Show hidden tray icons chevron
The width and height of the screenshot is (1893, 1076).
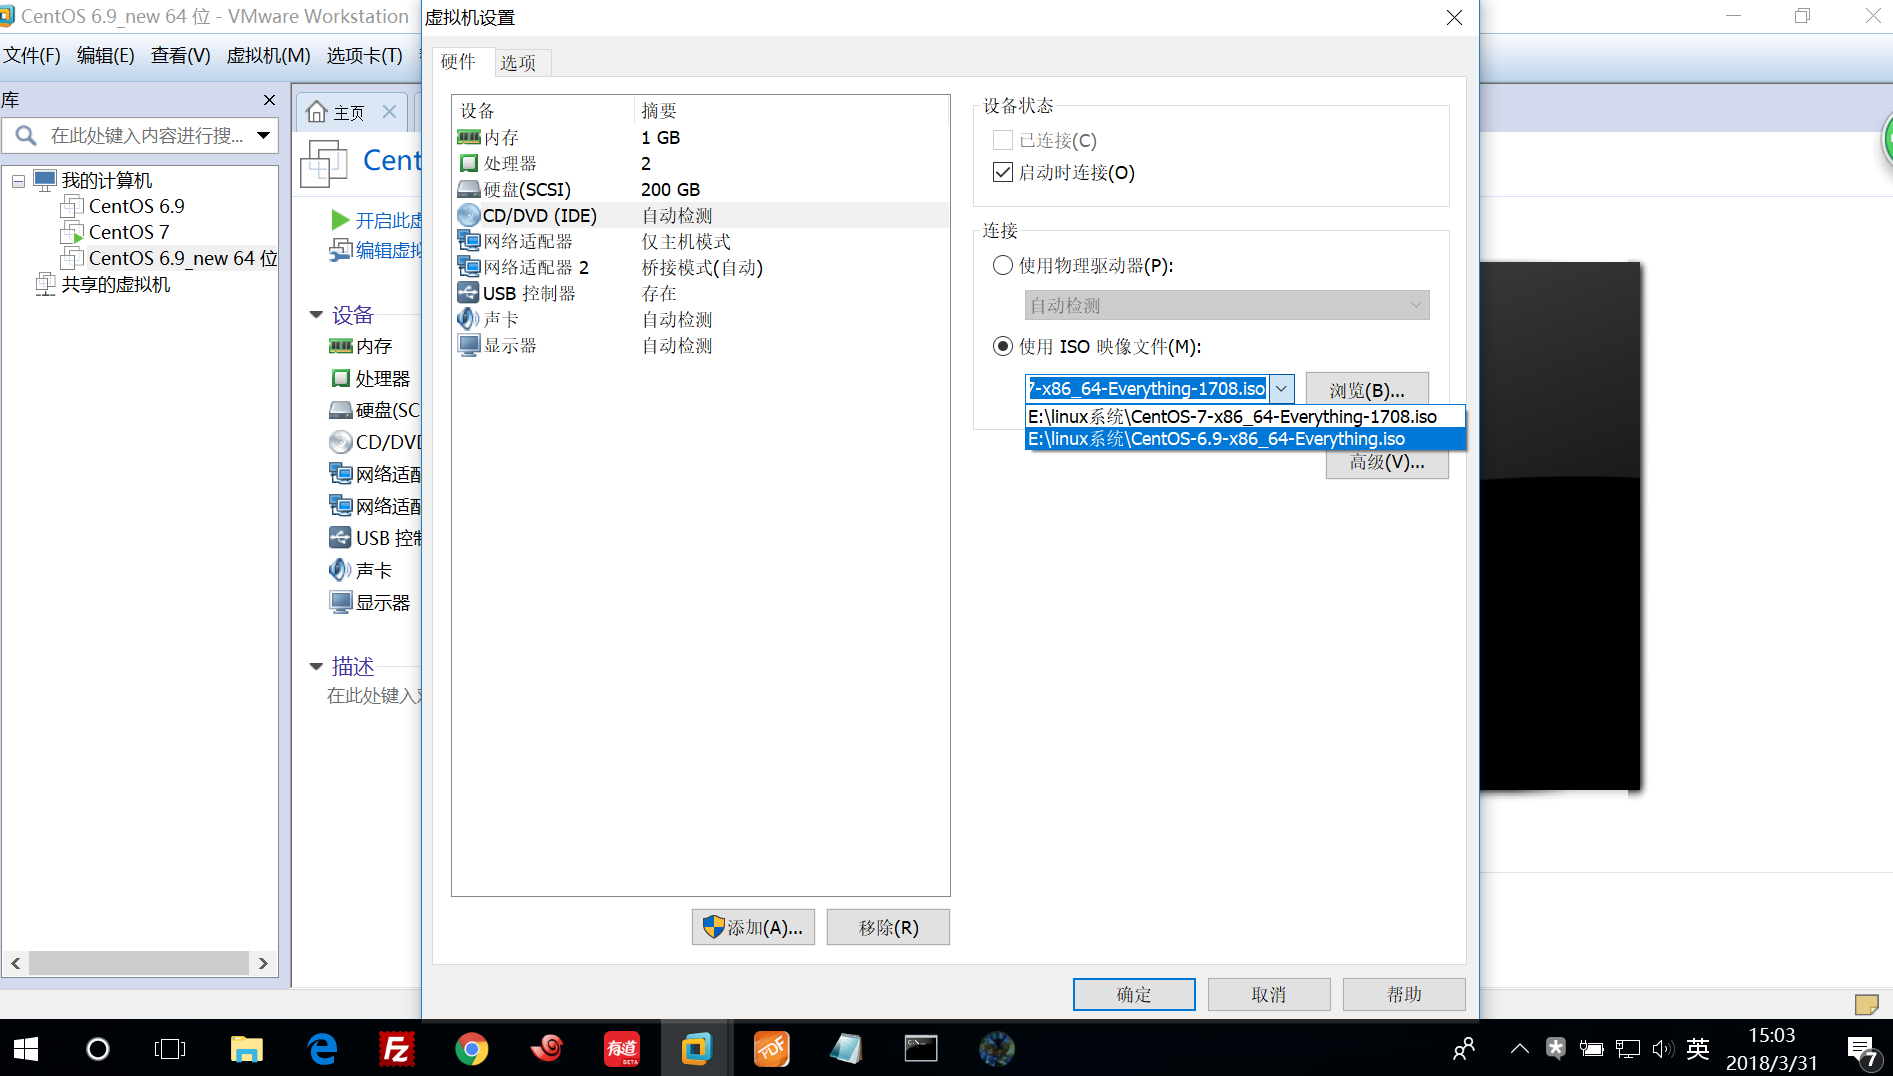[x=1519, y=1048]
